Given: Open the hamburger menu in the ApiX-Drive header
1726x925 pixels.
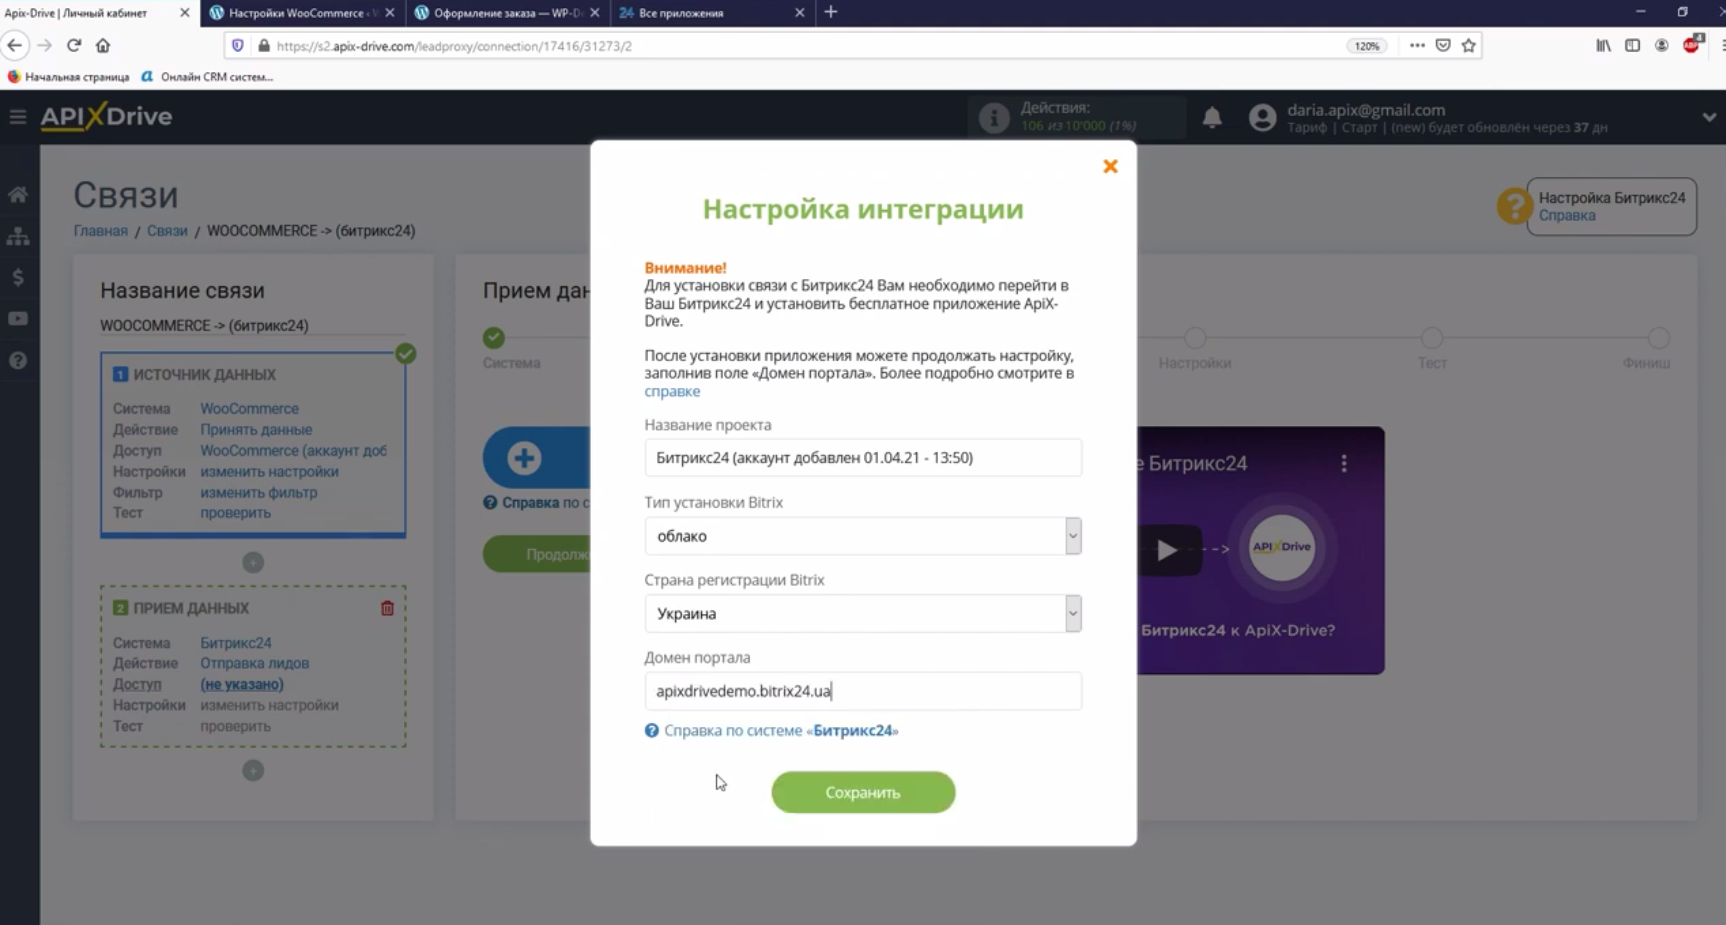Looking at the screenshot, I should pos(18,117).
